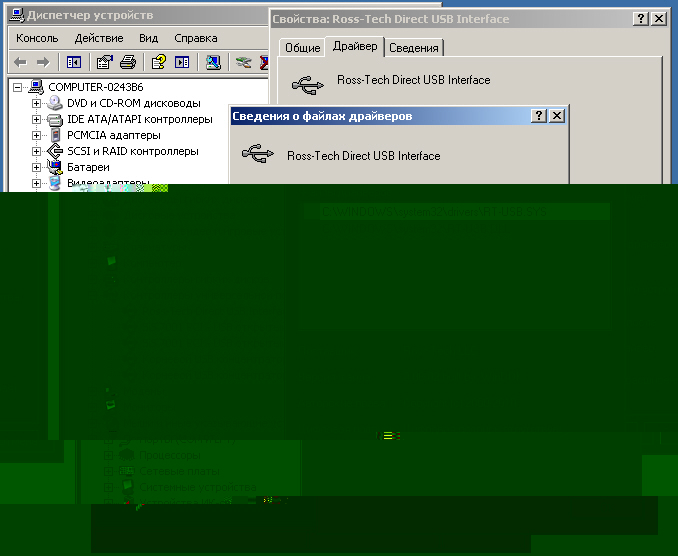Select the PCMCIA адаптеры label

pos(114,135)
